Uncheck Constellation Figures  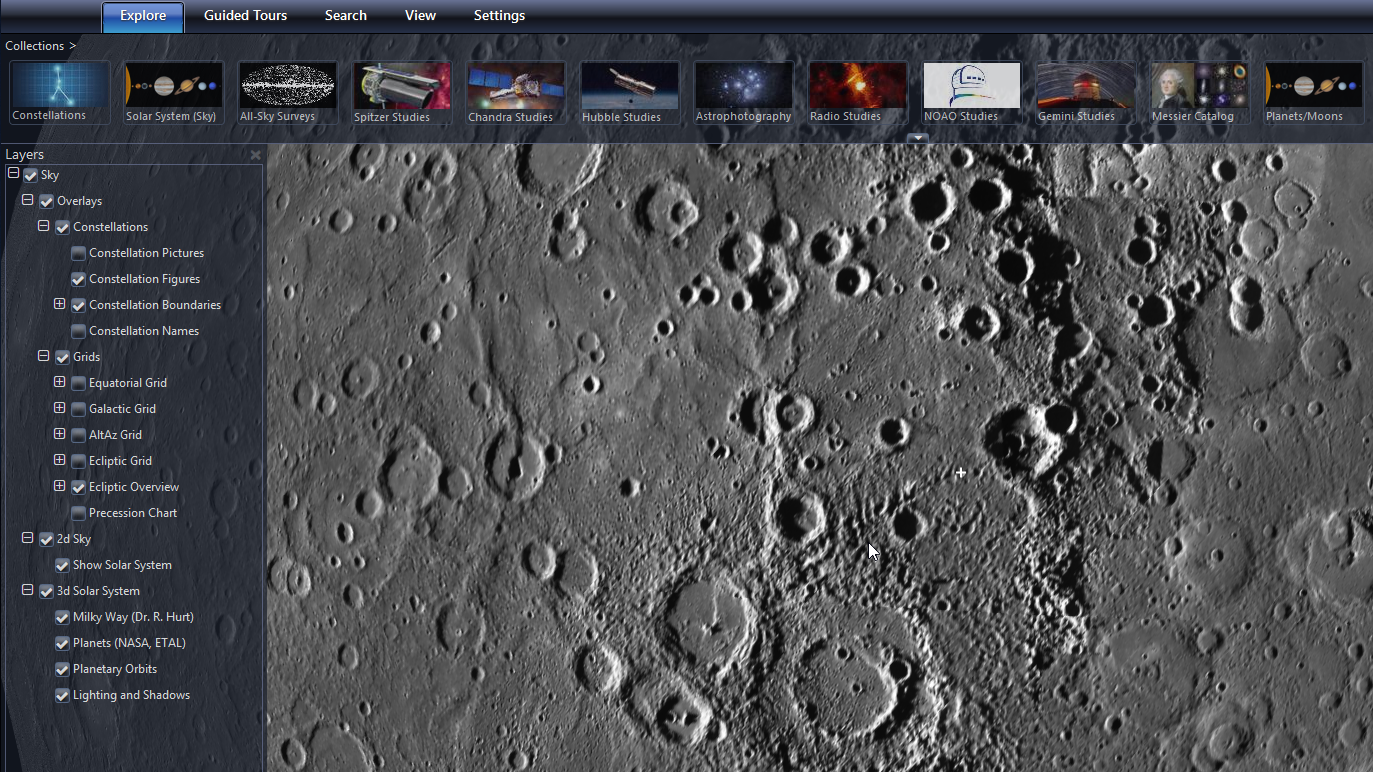tap(78, 279)
